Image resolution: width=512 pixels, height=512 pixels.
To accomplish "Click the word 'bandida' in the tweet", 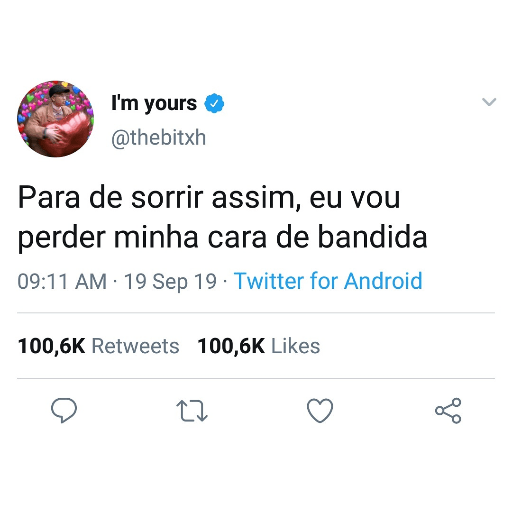I will [x=372, y=237].
